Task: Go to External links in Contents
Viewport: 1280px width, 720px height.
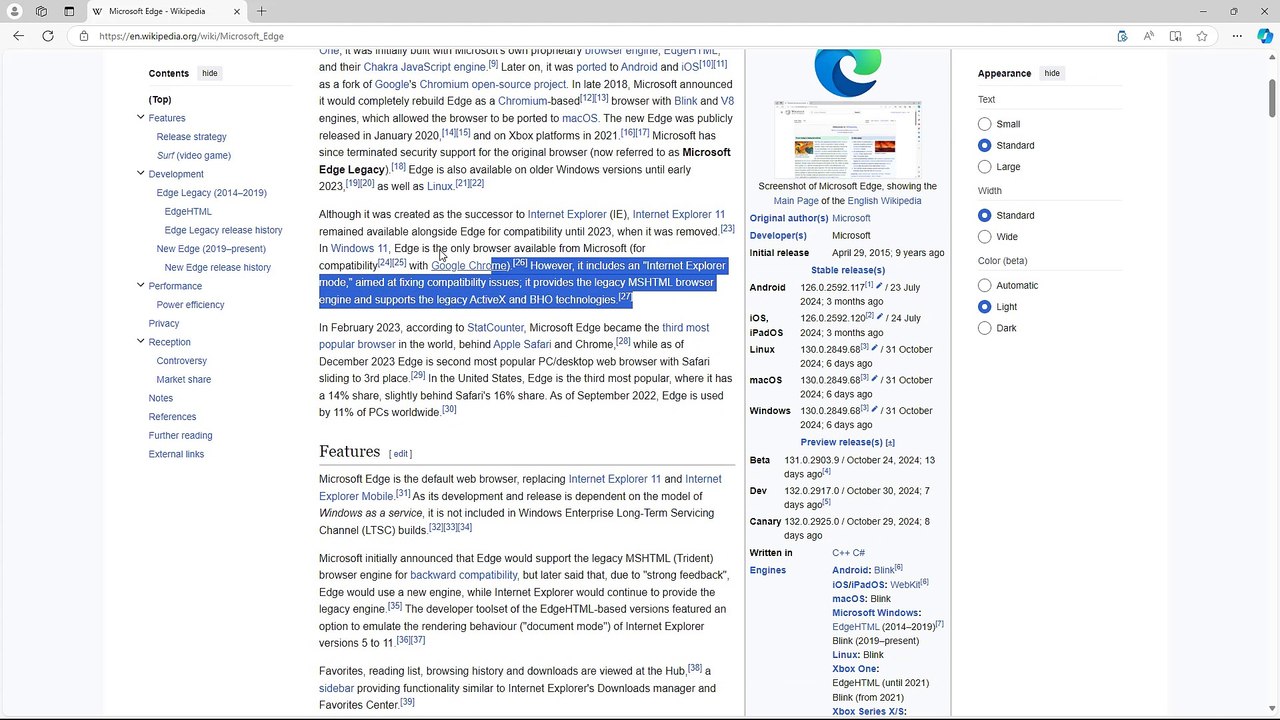Action: pyautogui.click(x=176, y=454)
